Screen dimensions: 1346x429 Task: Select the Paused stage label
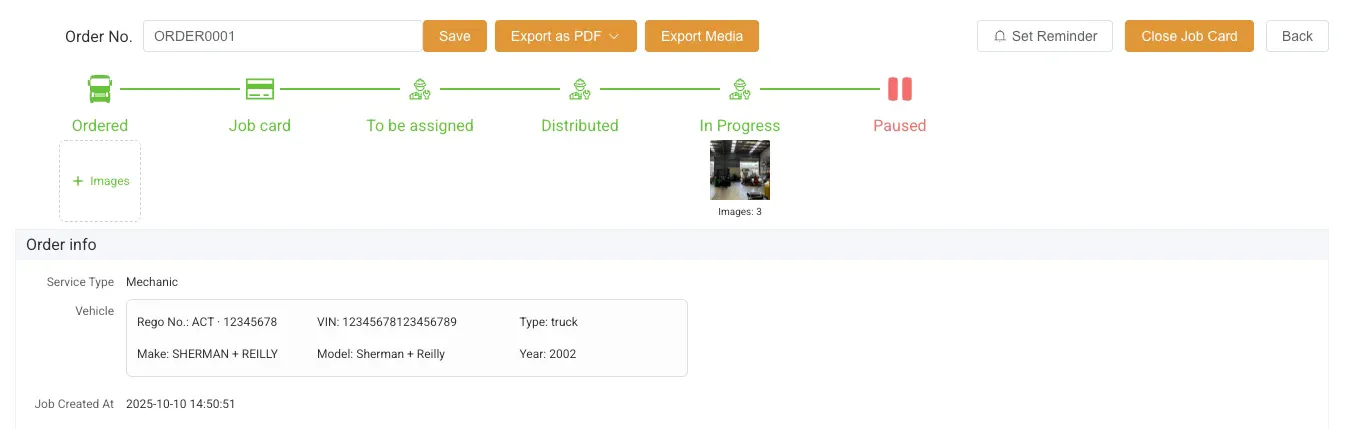900,126
